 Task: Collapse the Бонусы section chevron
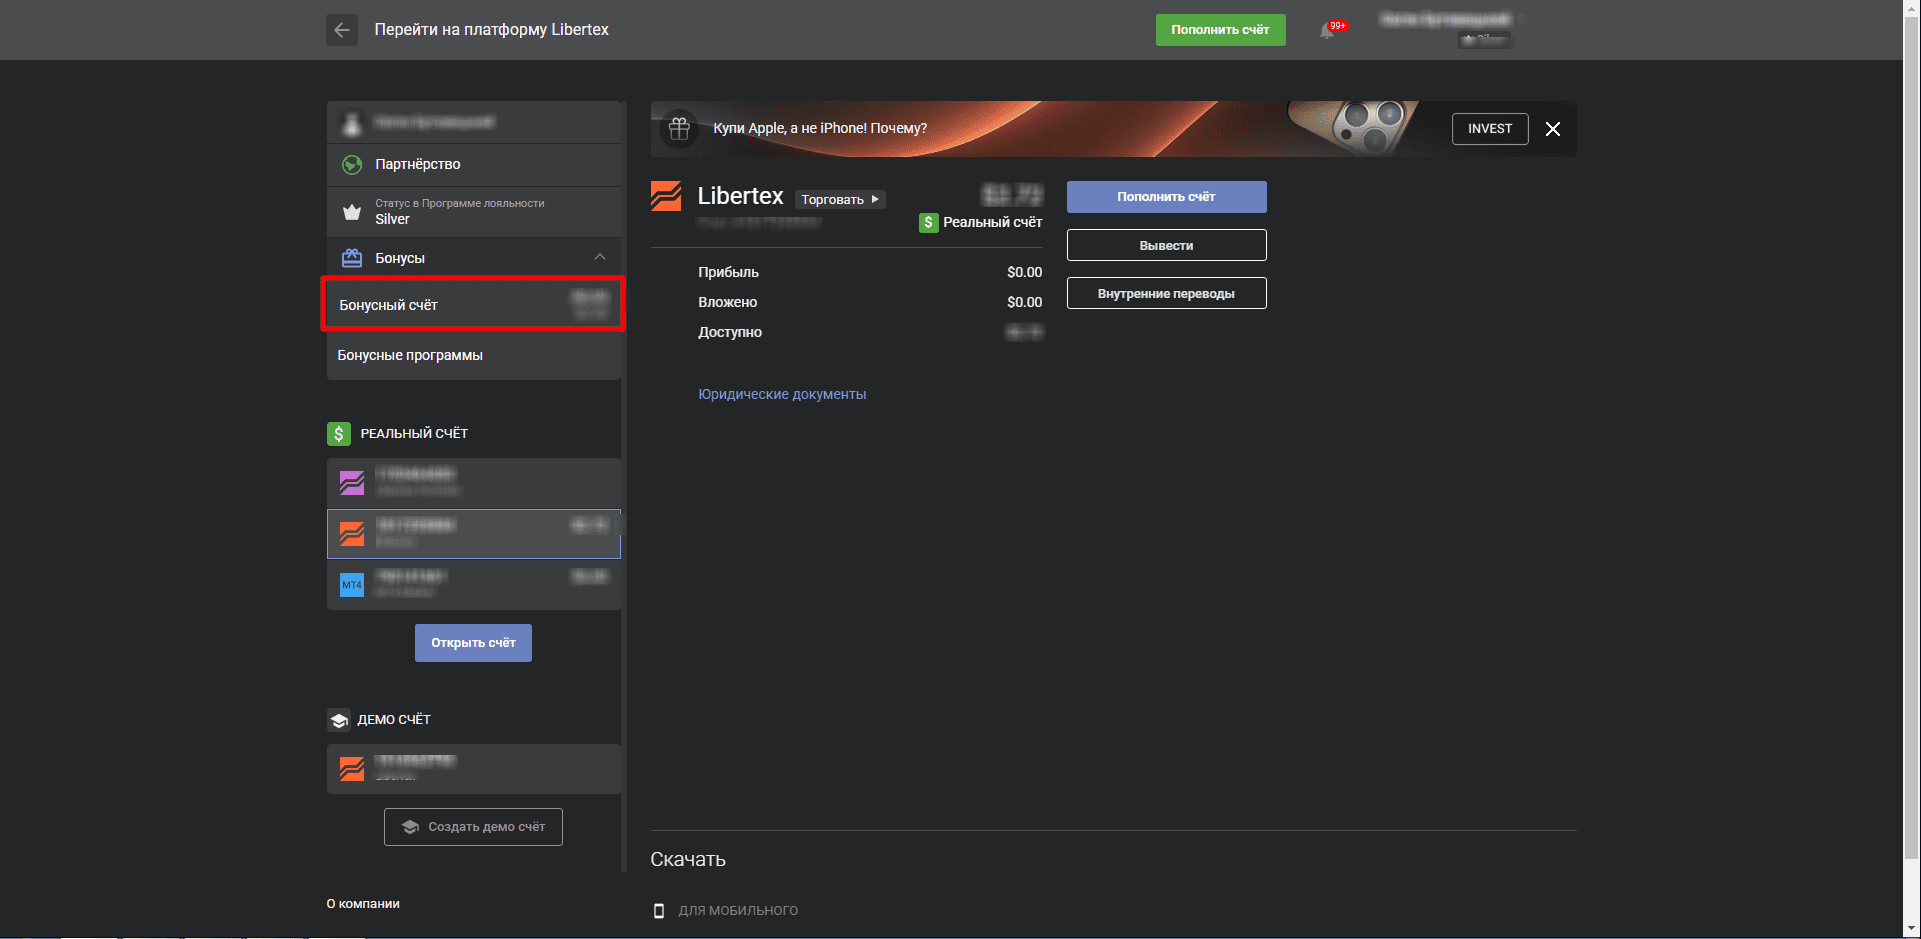pos(600,257)
